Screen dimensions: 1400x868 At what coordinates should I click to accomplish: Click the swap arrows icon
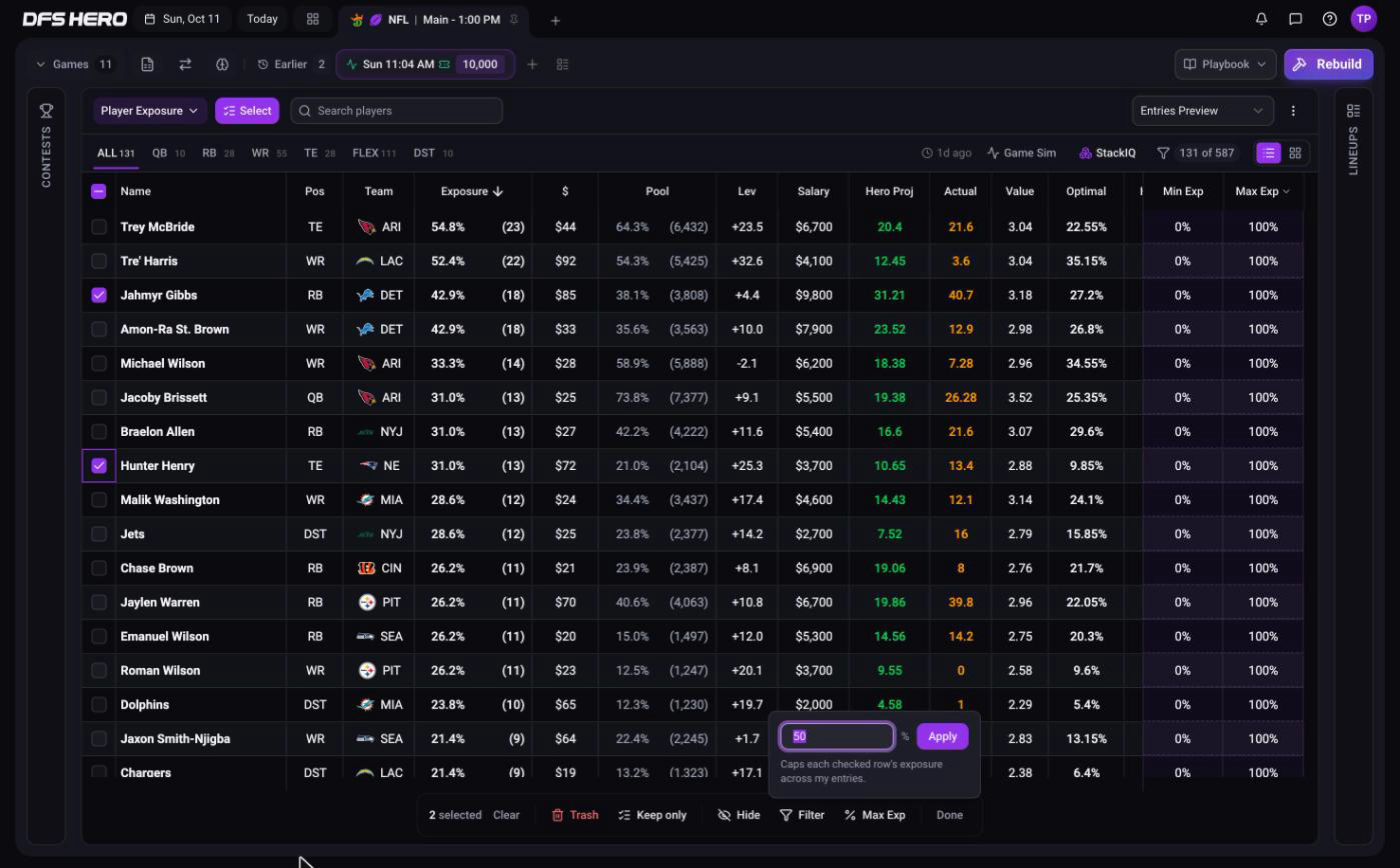(185, 64)
